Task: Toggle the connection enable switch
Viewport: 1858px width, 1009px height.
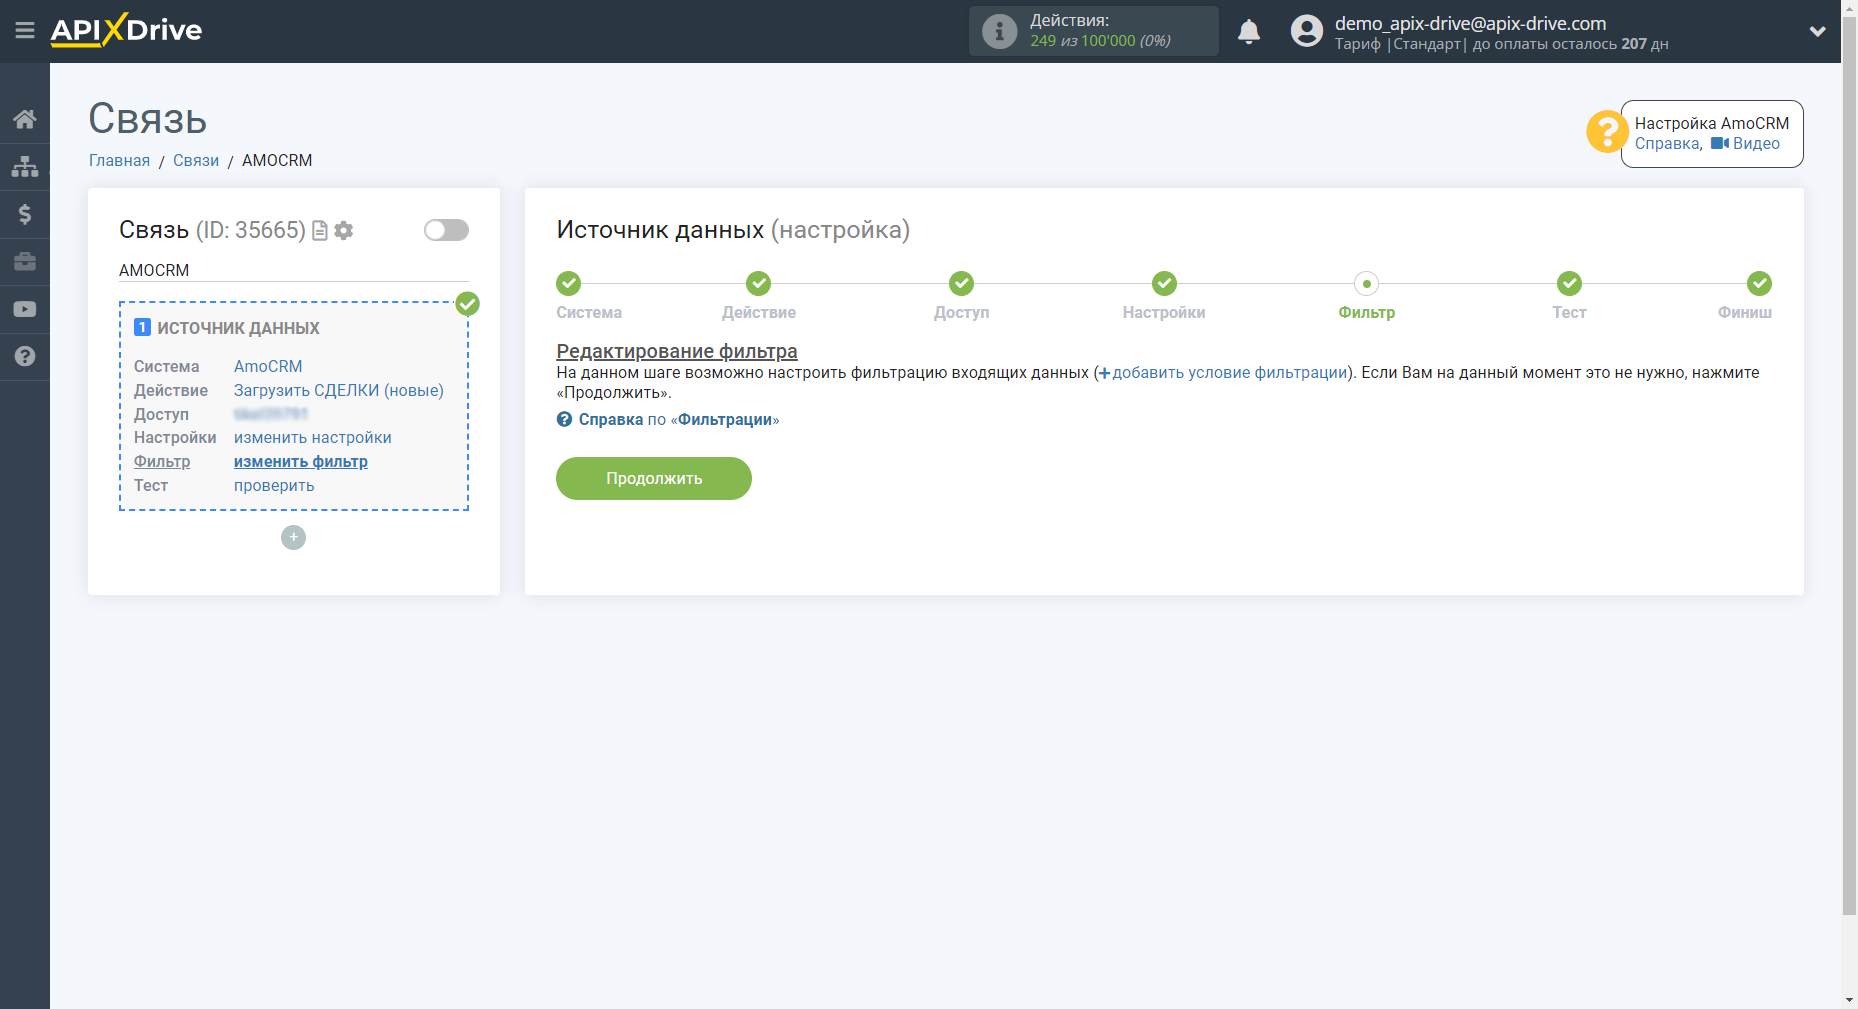Action: coord(446,230)
